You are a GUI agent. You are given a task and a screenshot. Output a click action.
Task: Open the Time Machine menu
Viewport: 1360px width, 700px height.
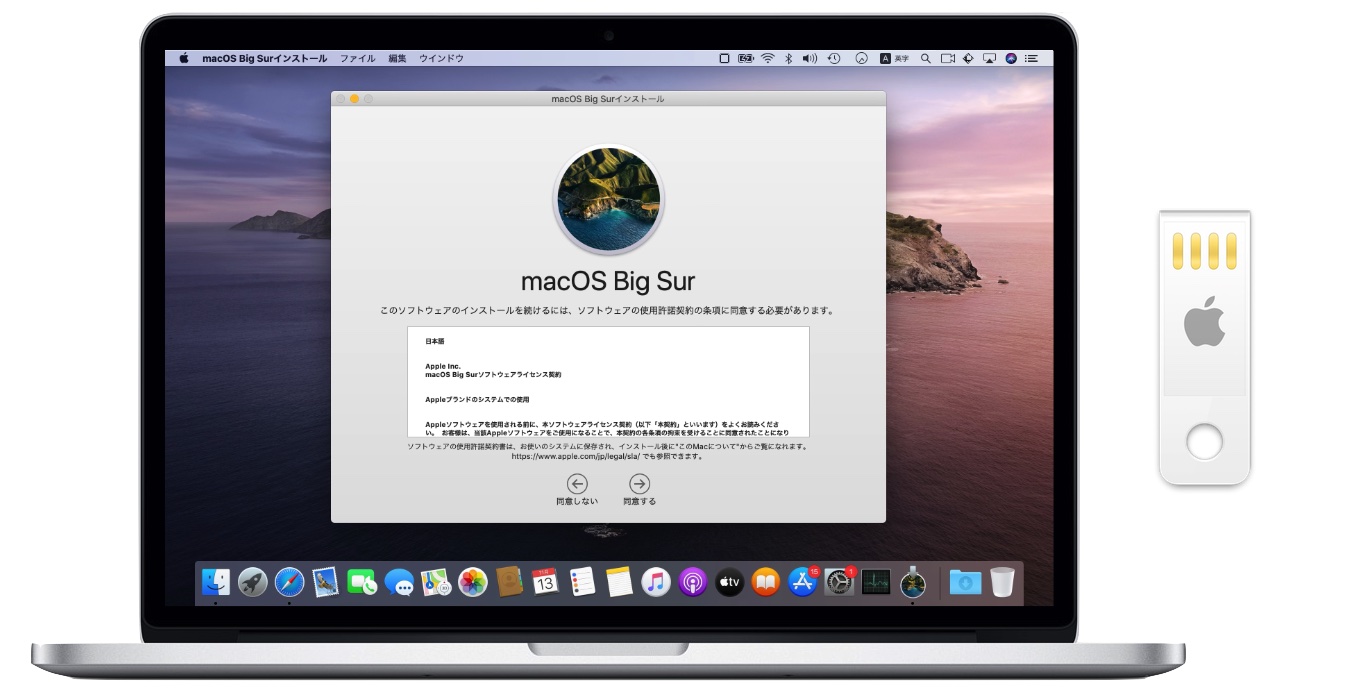point(834,57)
